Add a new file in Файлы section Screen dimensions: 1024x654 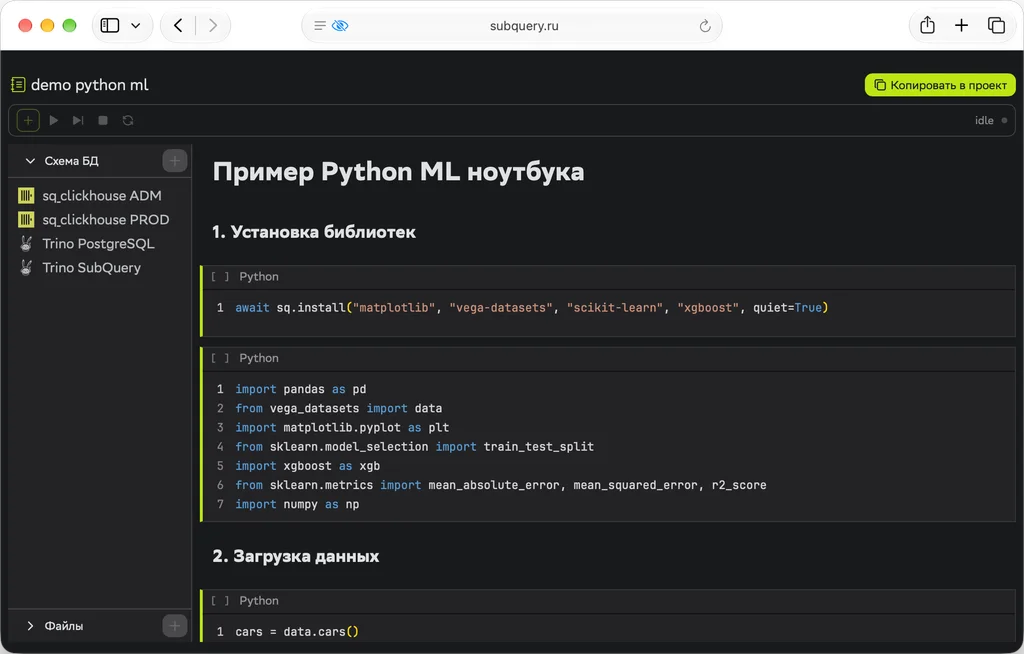[174, 626]
